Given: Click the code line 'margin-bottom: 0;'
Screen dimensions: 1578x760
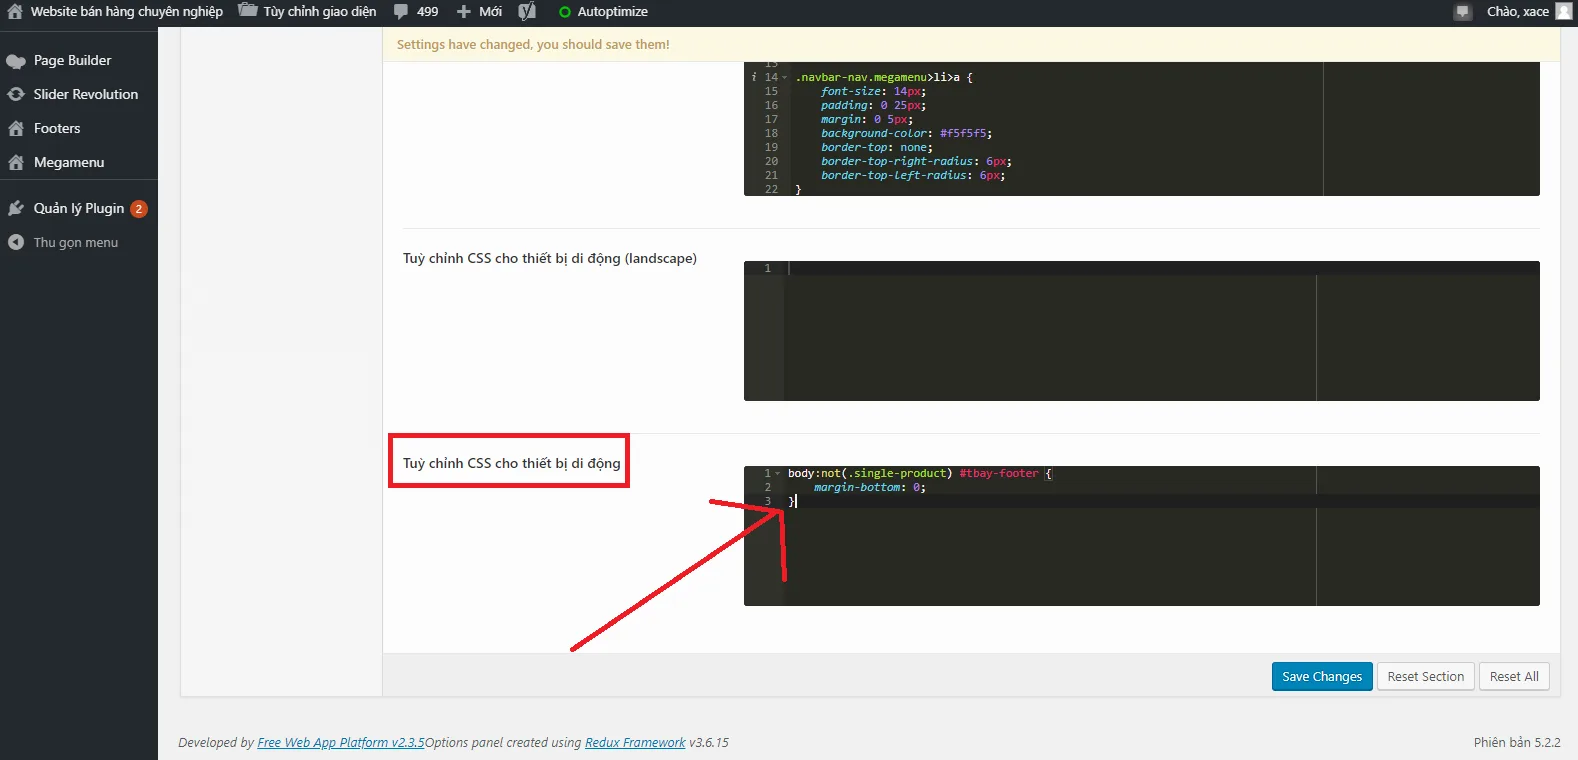Looking at the screenshot, I should tap(870, 487).
